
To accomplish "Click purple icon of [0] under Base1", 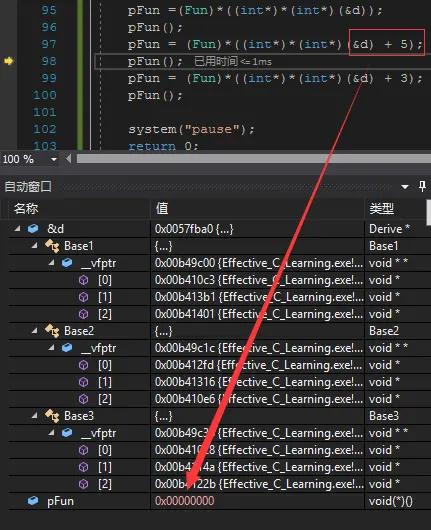I will click(83, 280).
